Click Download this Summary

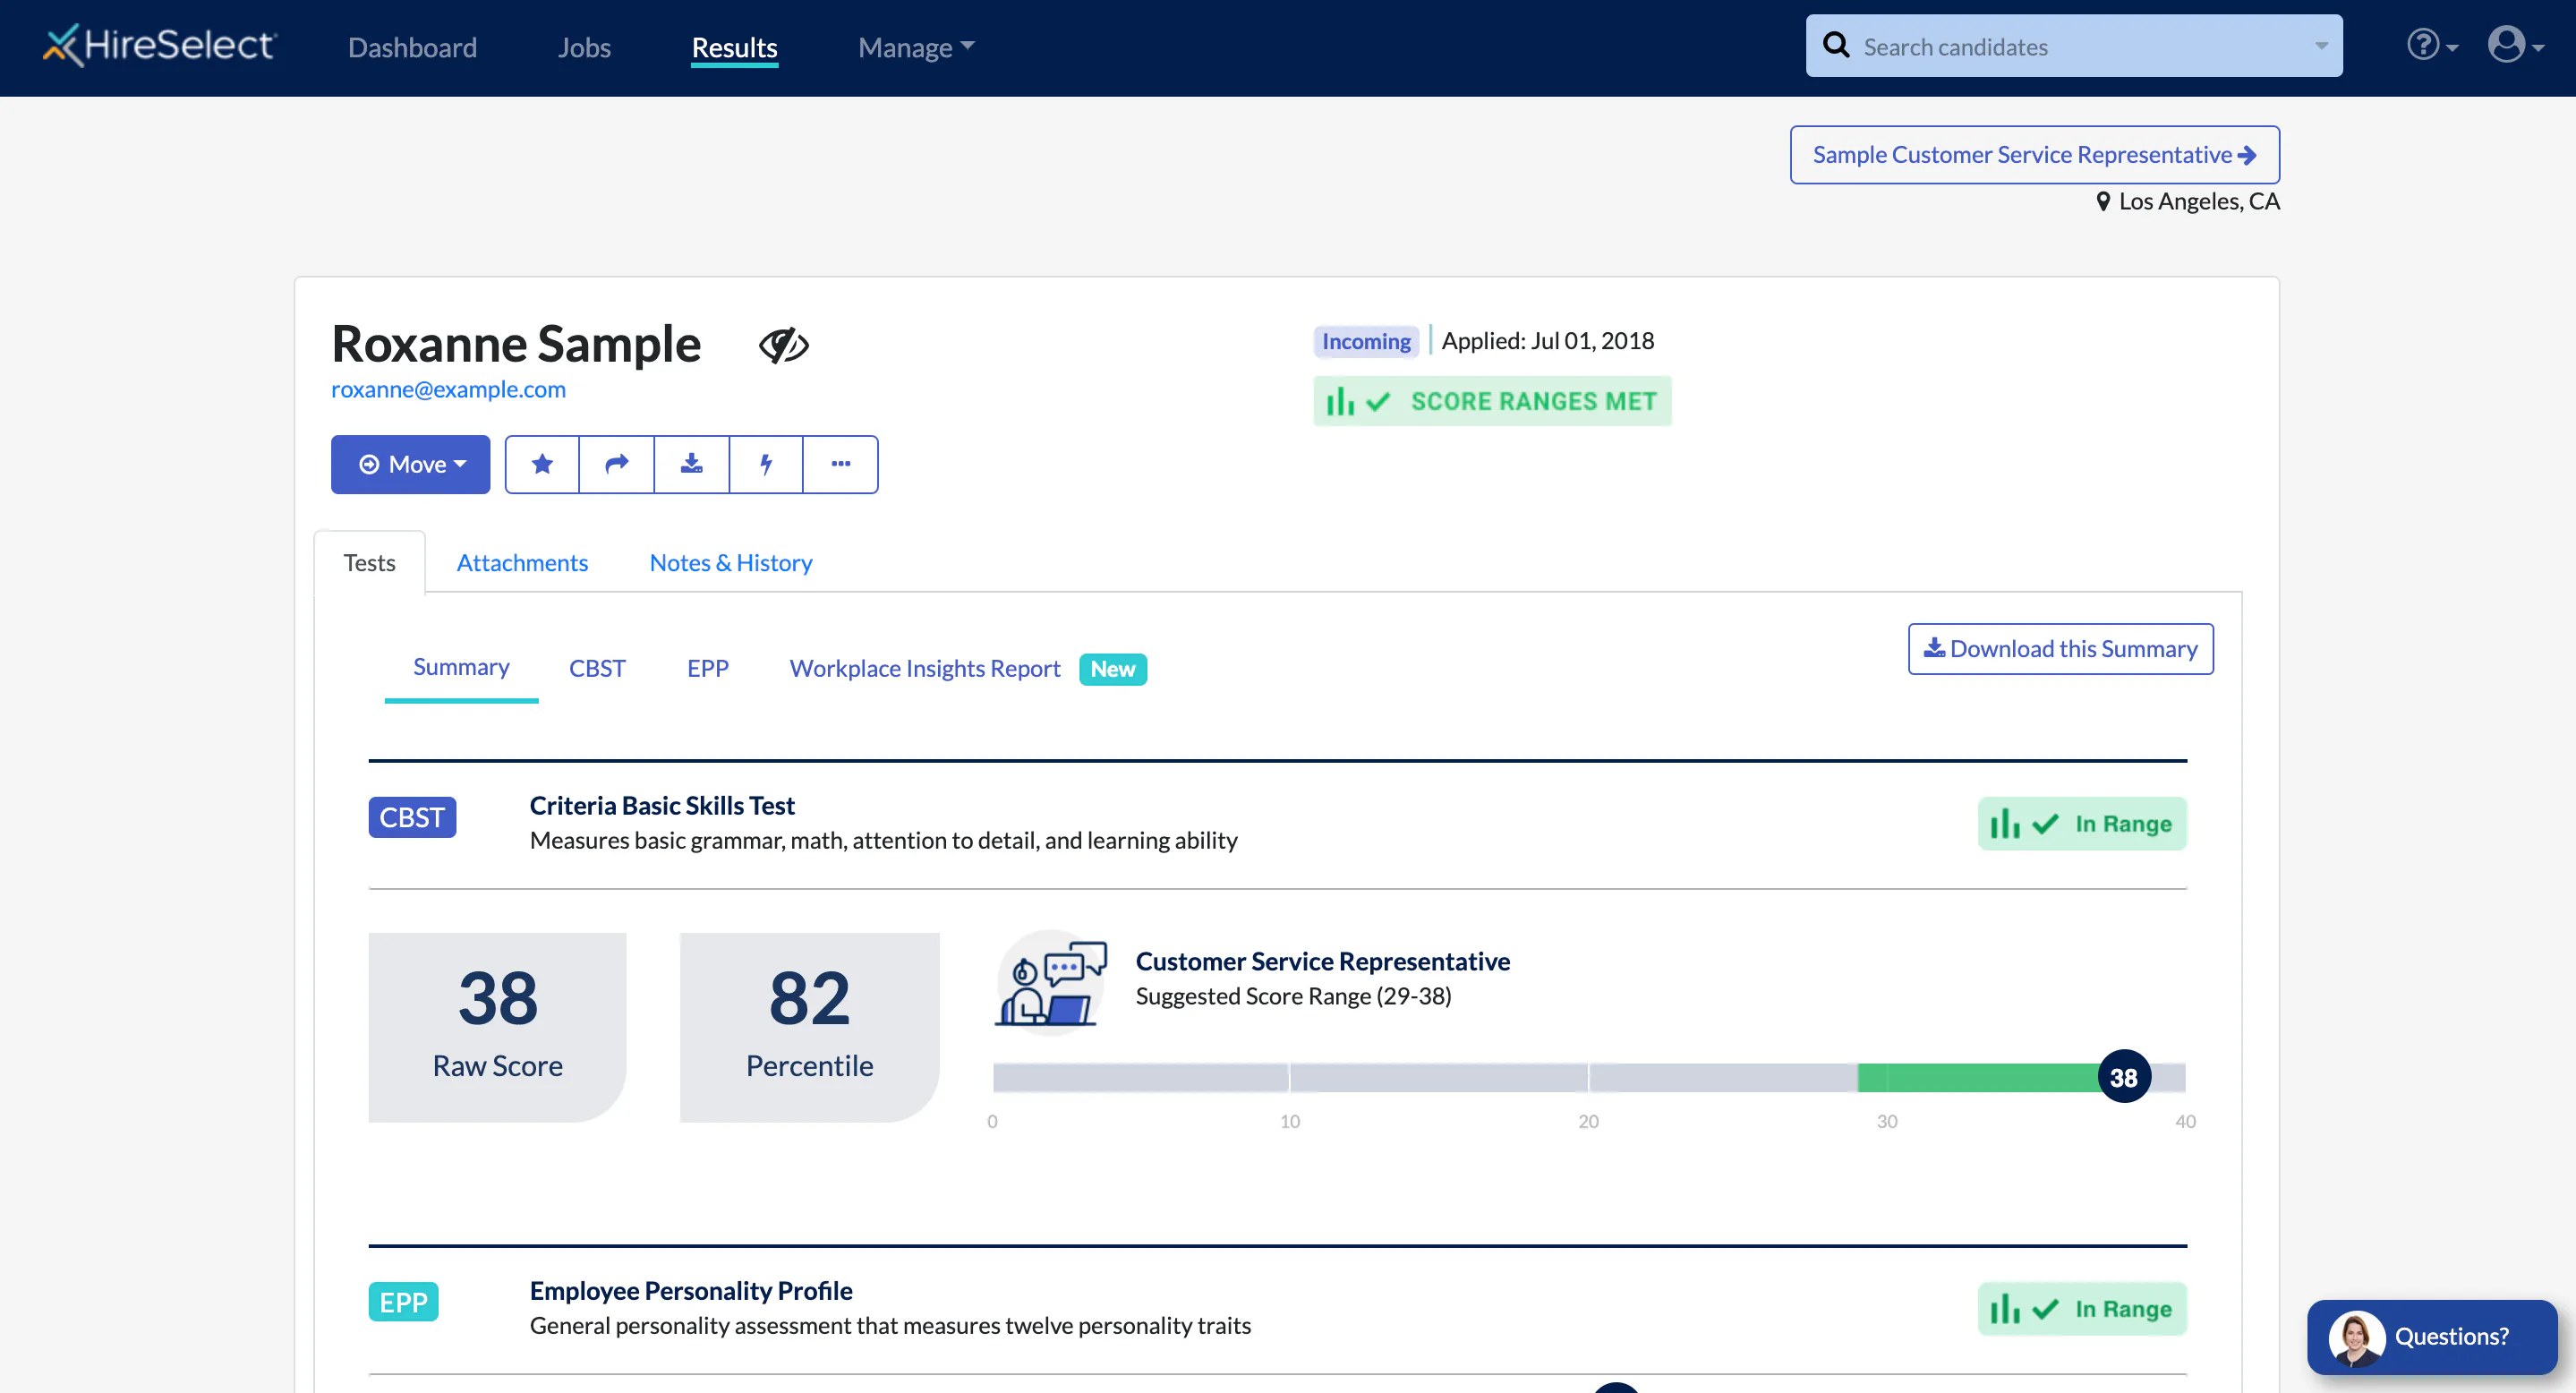[2059, 648]
